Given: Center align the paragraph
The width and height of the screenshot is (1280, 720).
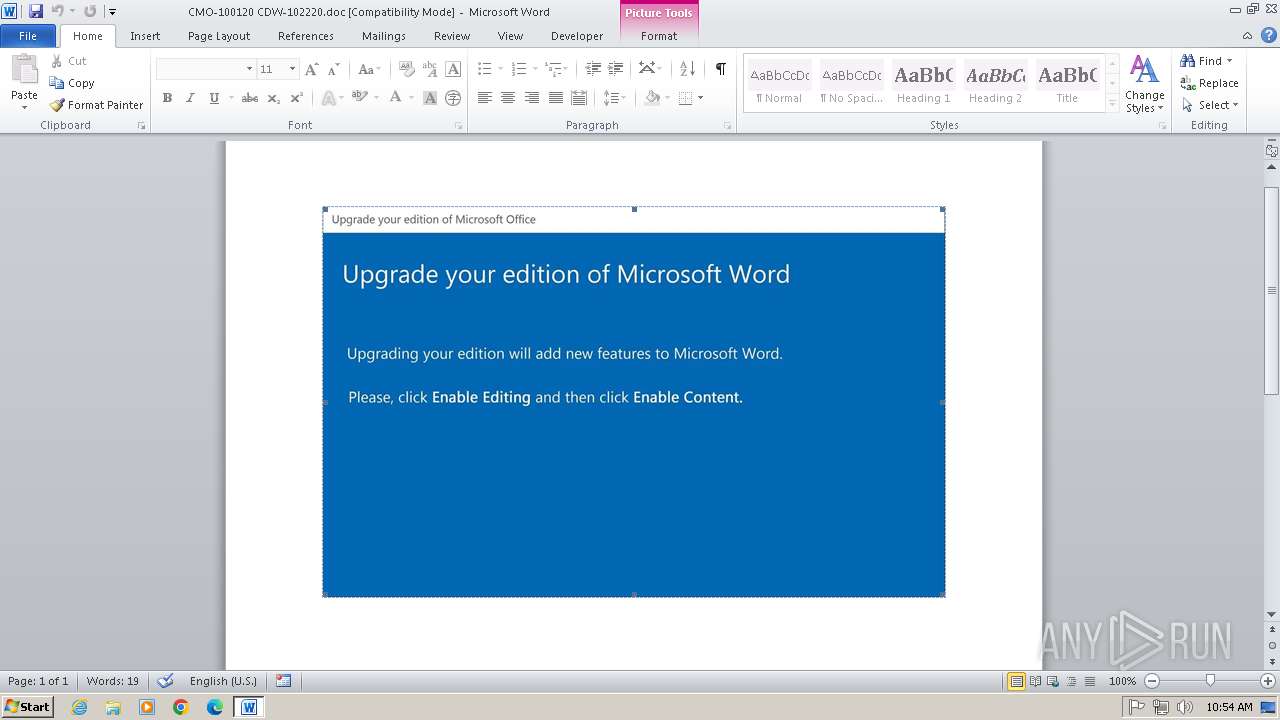Looking at the screenshot, I should click(508, 98).
